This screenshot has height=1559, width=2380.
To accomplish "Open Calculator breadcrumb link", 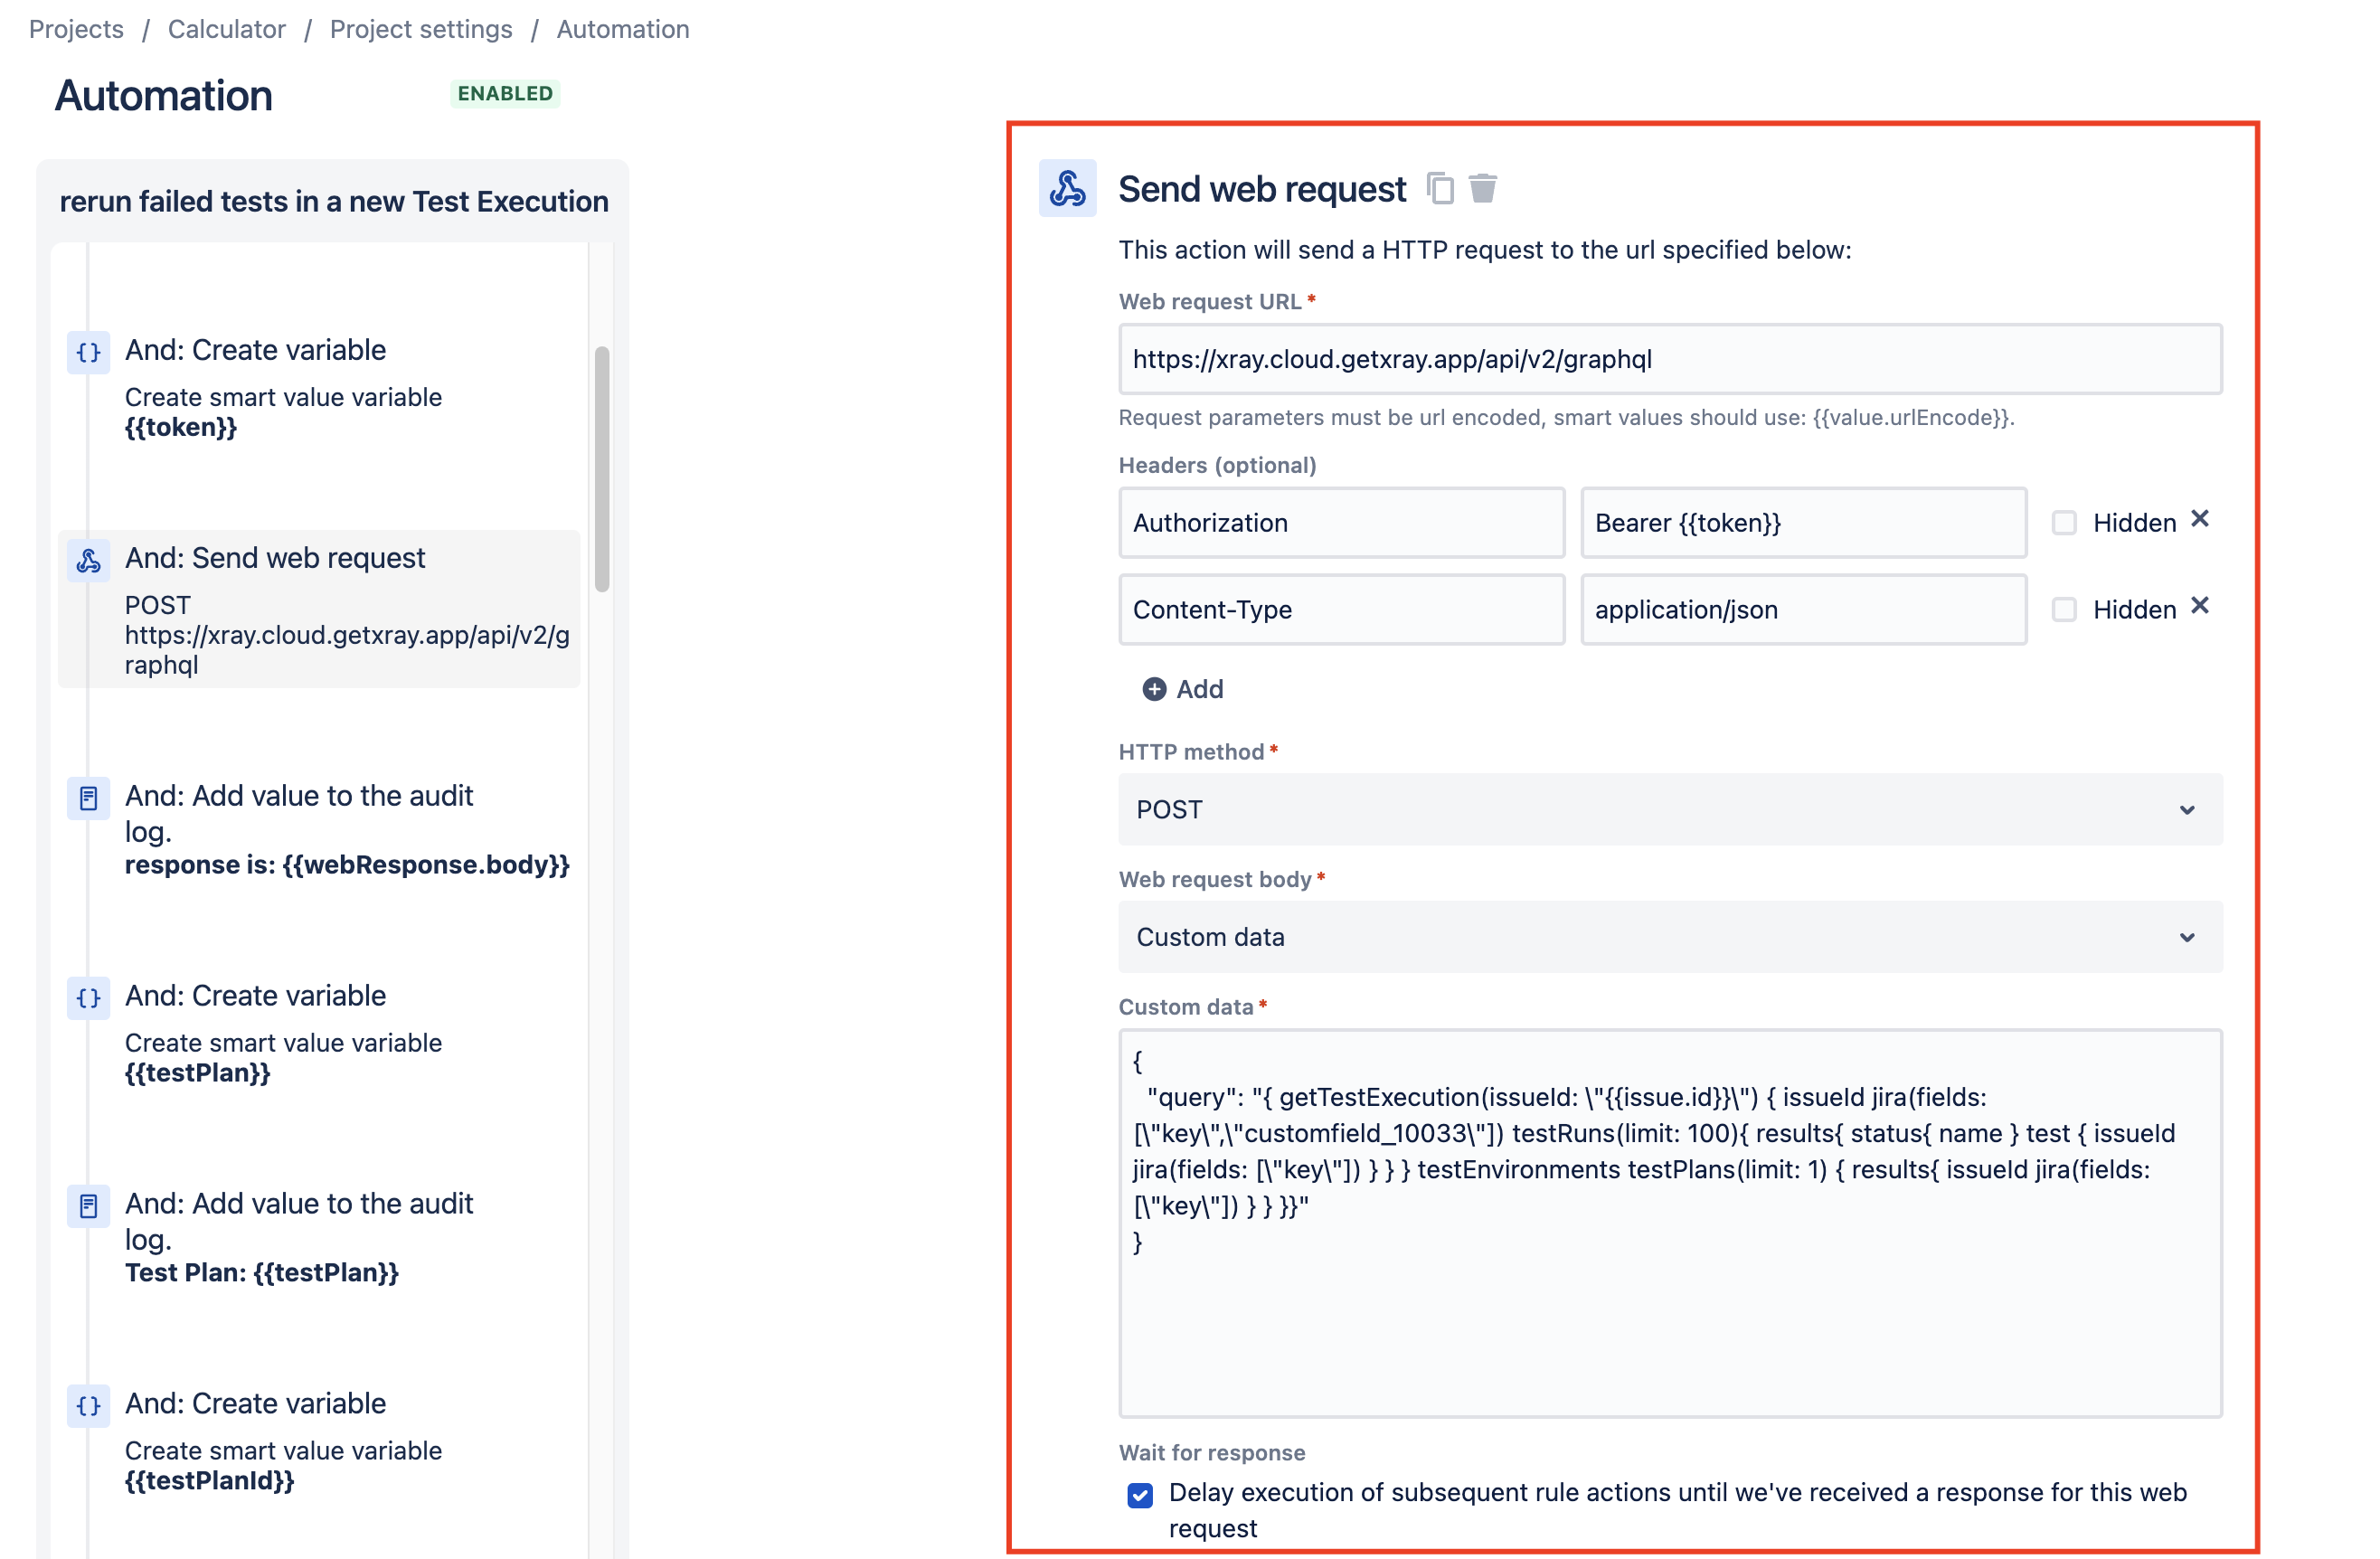I will click(x=226, y=29).
